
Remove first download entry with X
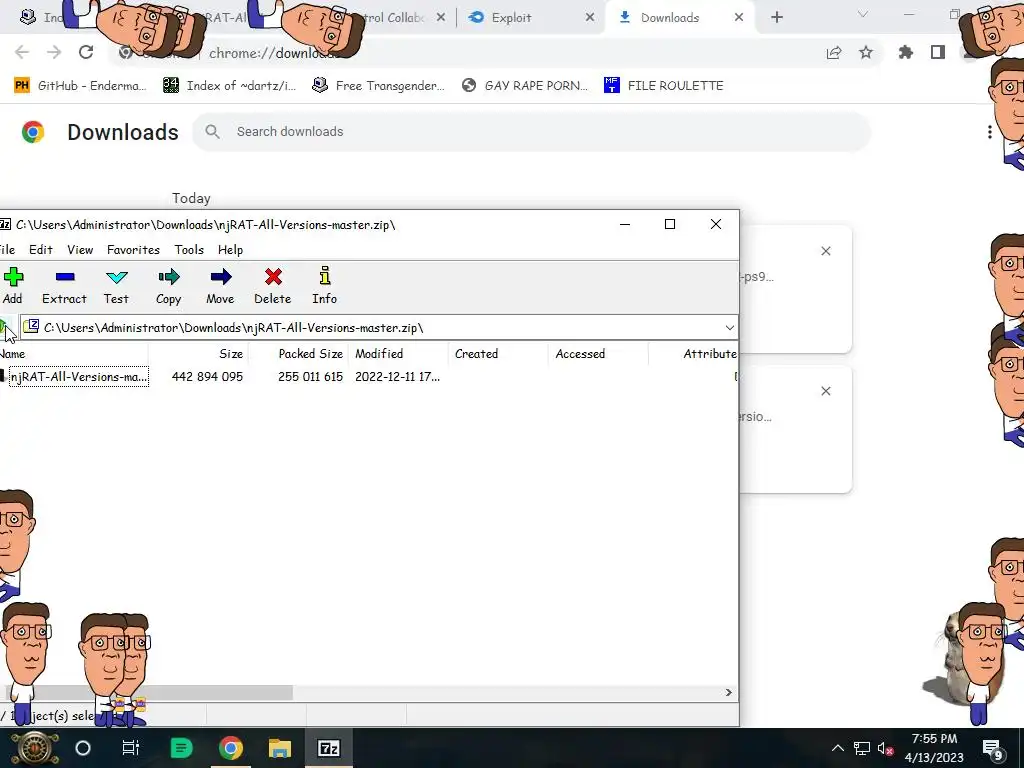(825, 251)
